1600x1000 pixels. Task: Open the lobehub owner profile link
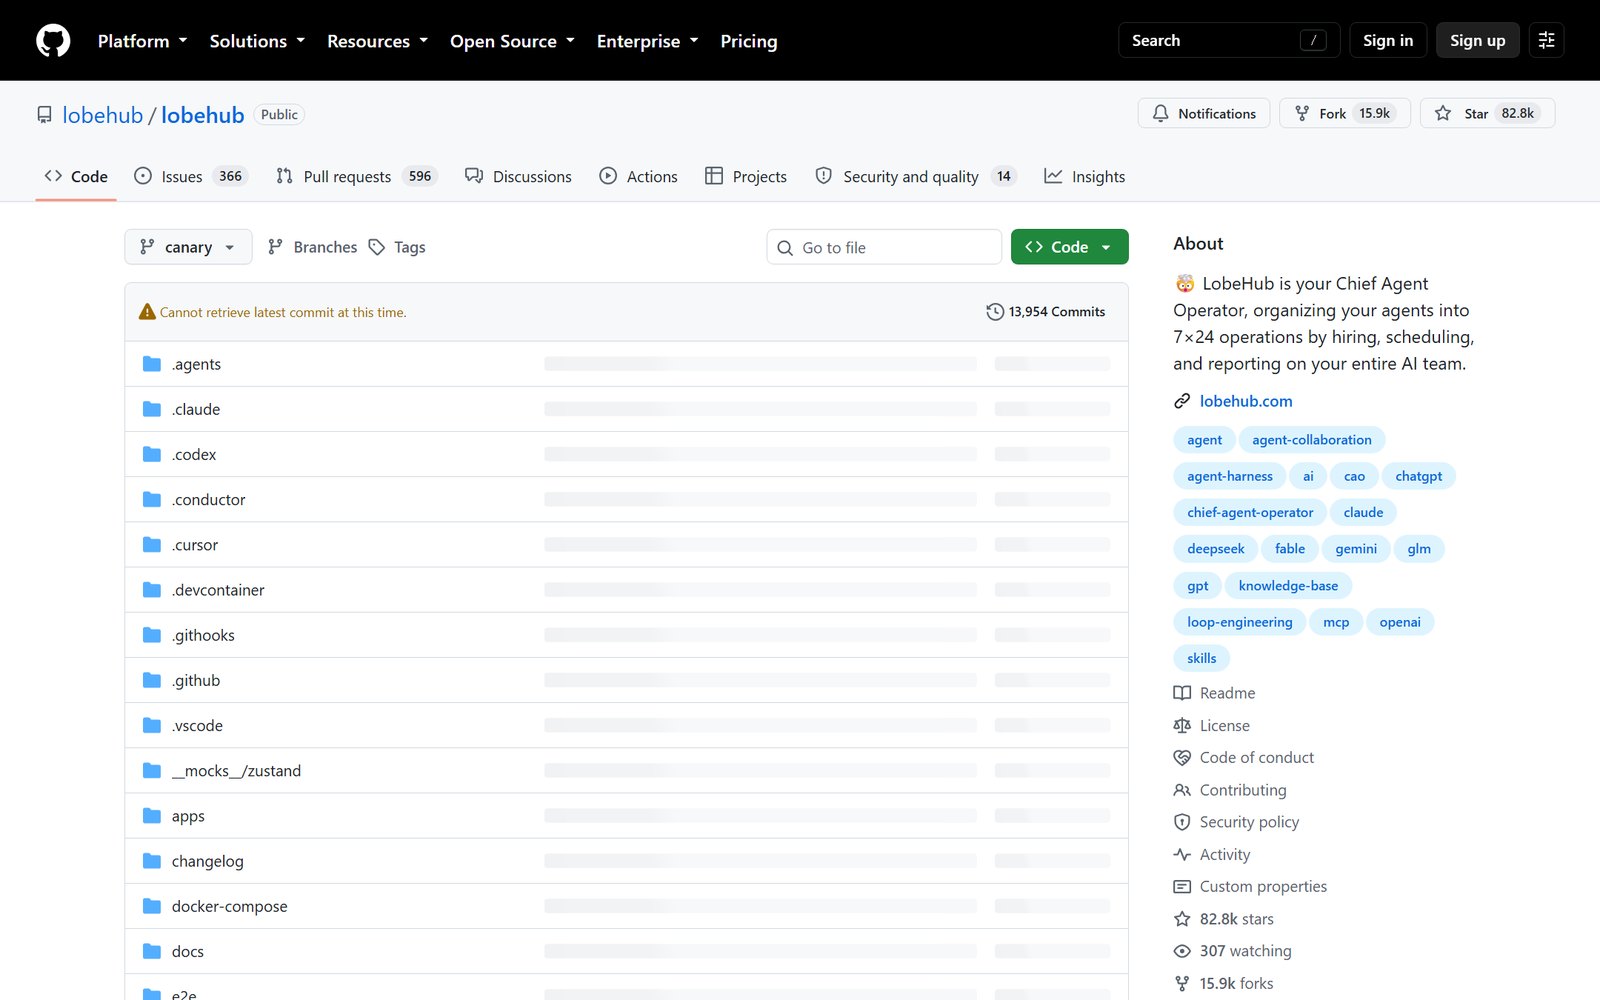103,115
